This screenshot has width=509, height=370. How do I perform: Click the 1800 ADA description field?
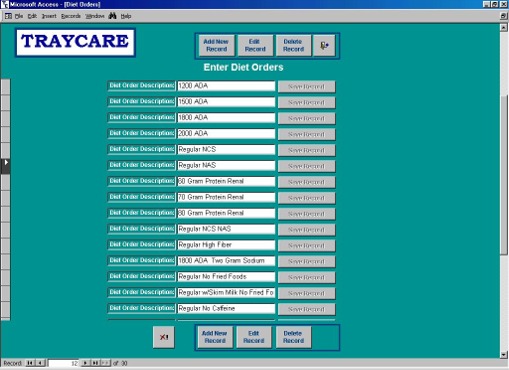click(226, 118)
